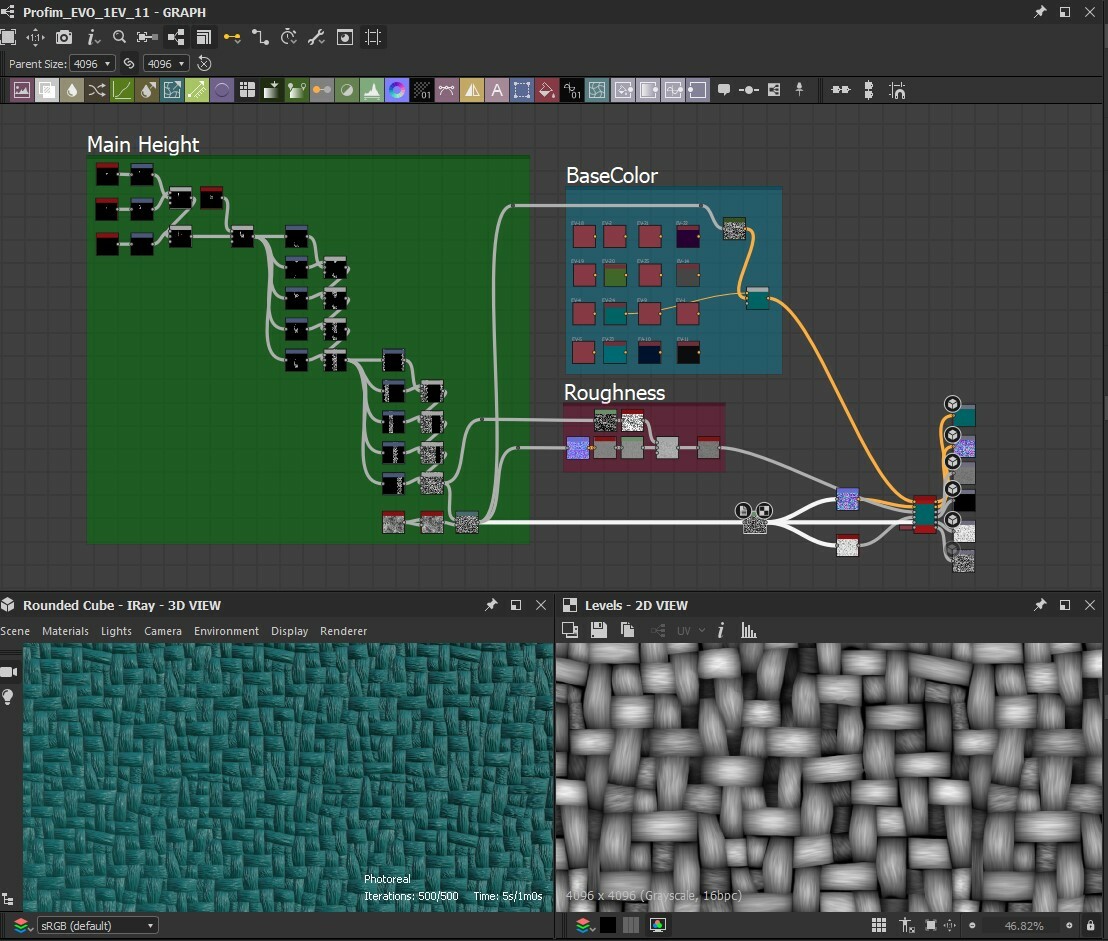Click the reset size button beside Parent Size
The width and height of the screenshot is (1108, 941).
click(x=203, y=63)
